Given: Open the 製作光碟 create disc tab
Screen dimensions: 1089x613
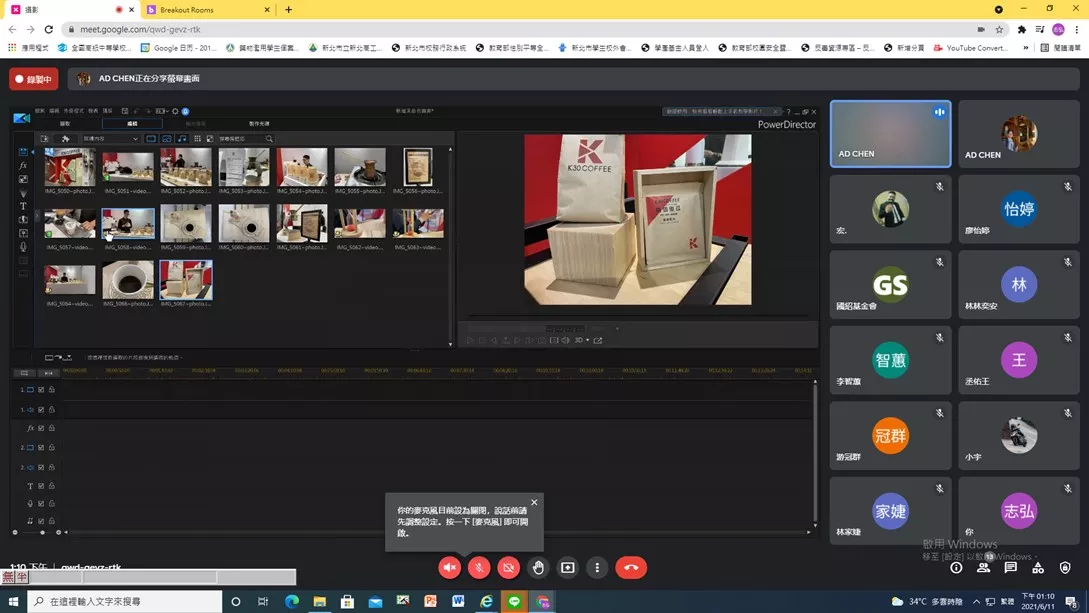Looking at the screenshot, I should [259, 124].
